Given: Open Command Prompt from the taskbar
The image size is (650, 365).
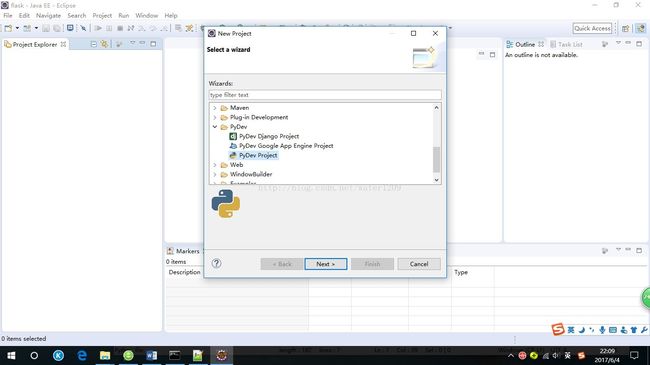Looking at the screenshot, I should [175, 355].
